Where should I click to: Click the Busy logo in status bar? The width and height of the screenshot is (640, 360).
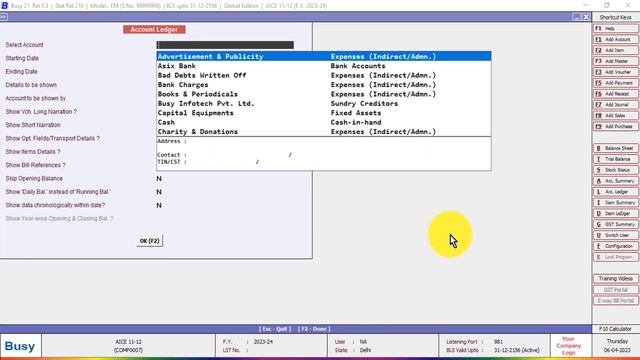[x=20, y=346]
